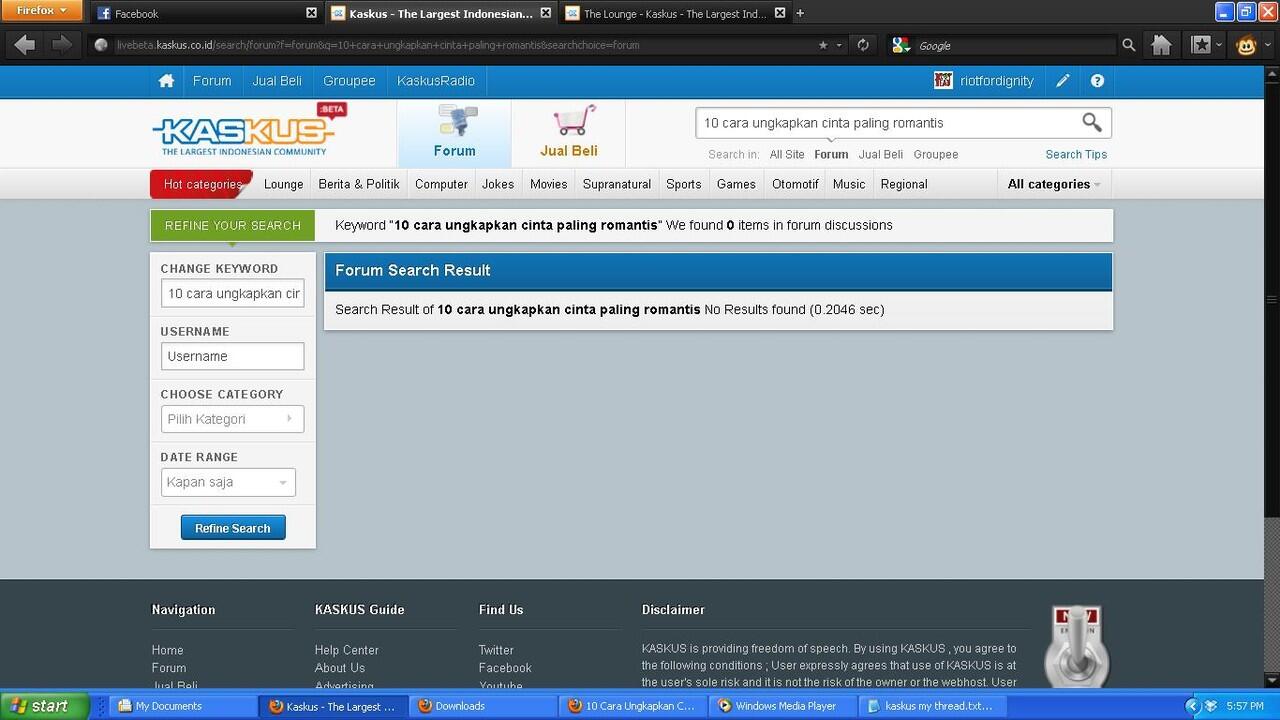Open the Otomotif category
Screen dimensions: 1280x720
tap(795, 184)
